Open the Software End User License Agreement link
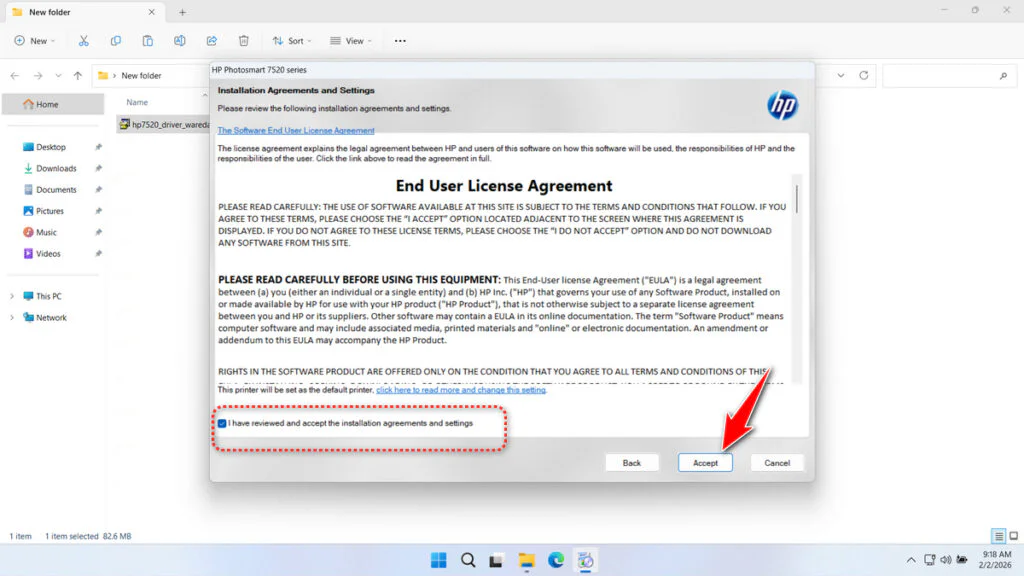The height and width of the screenshot is (576, 1024). point(295,130)
